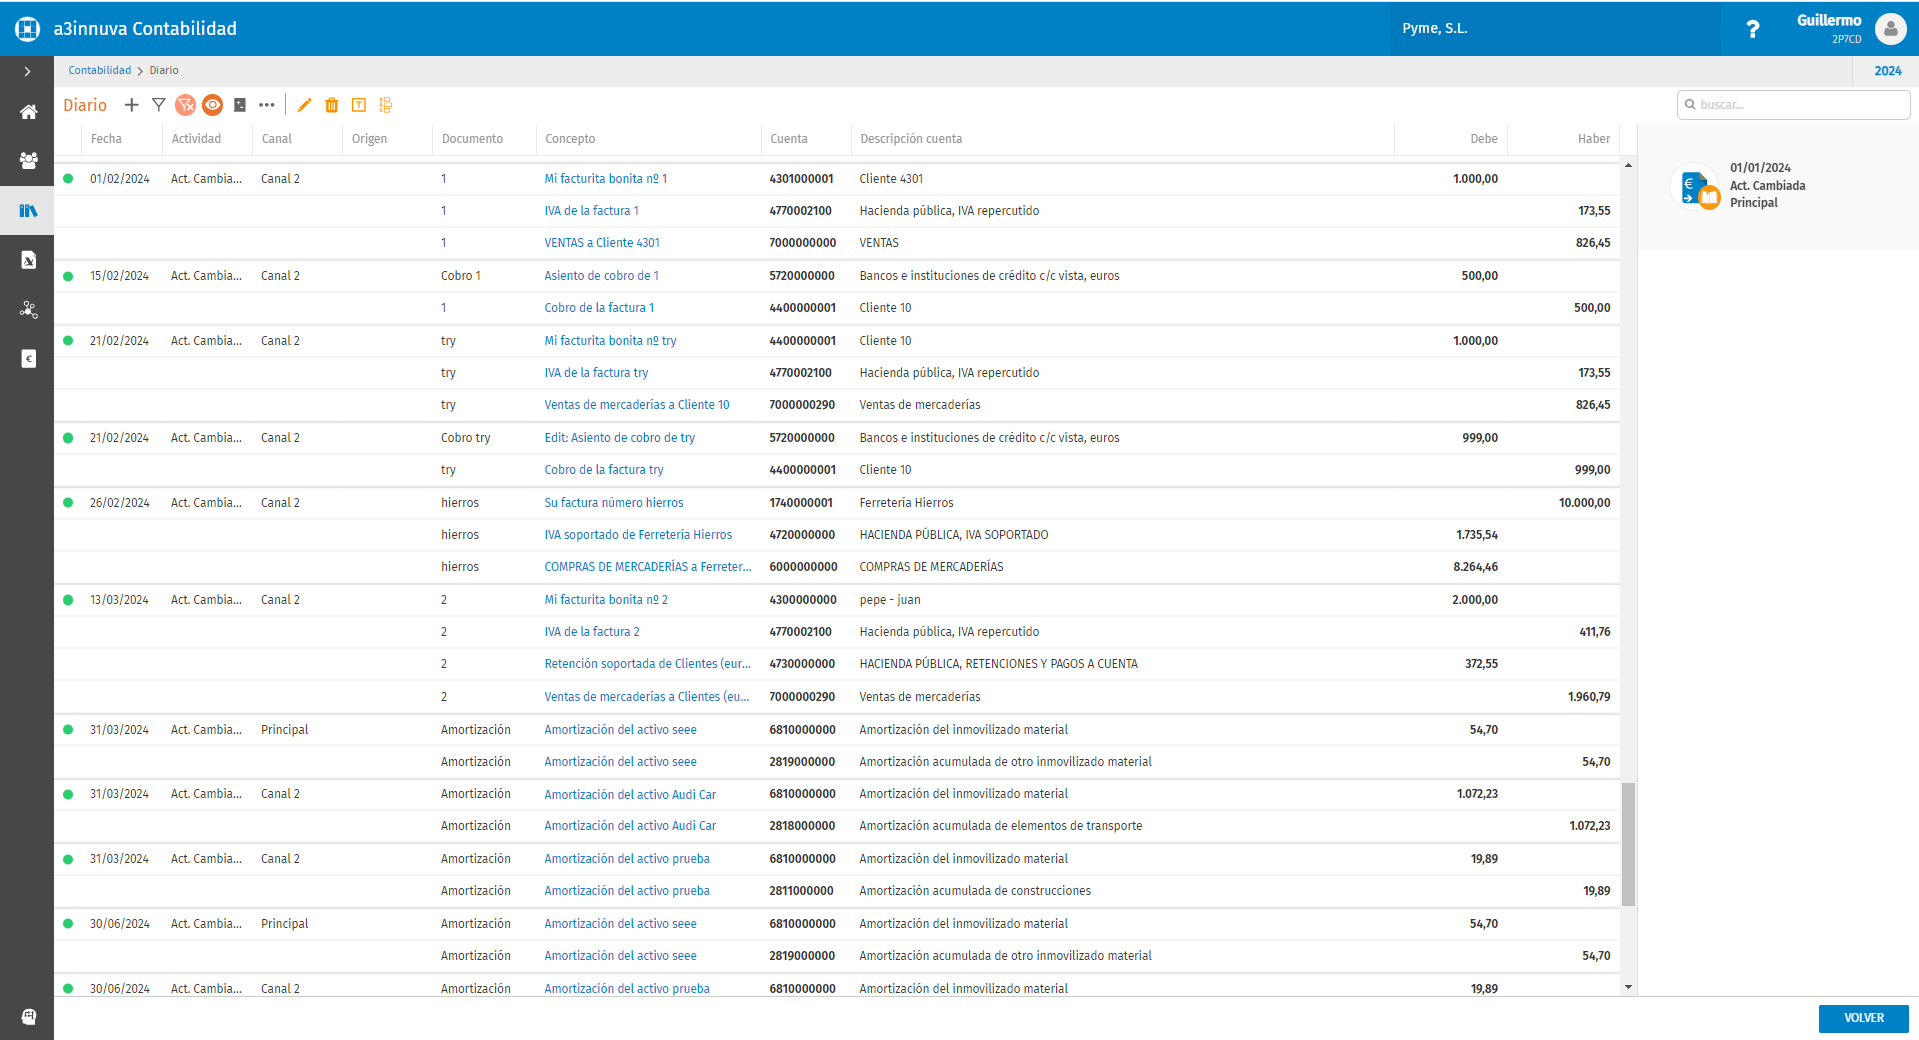1919x1040 pixels.
Task: Open the funnel filter tool
Action: tap(158, 105)
